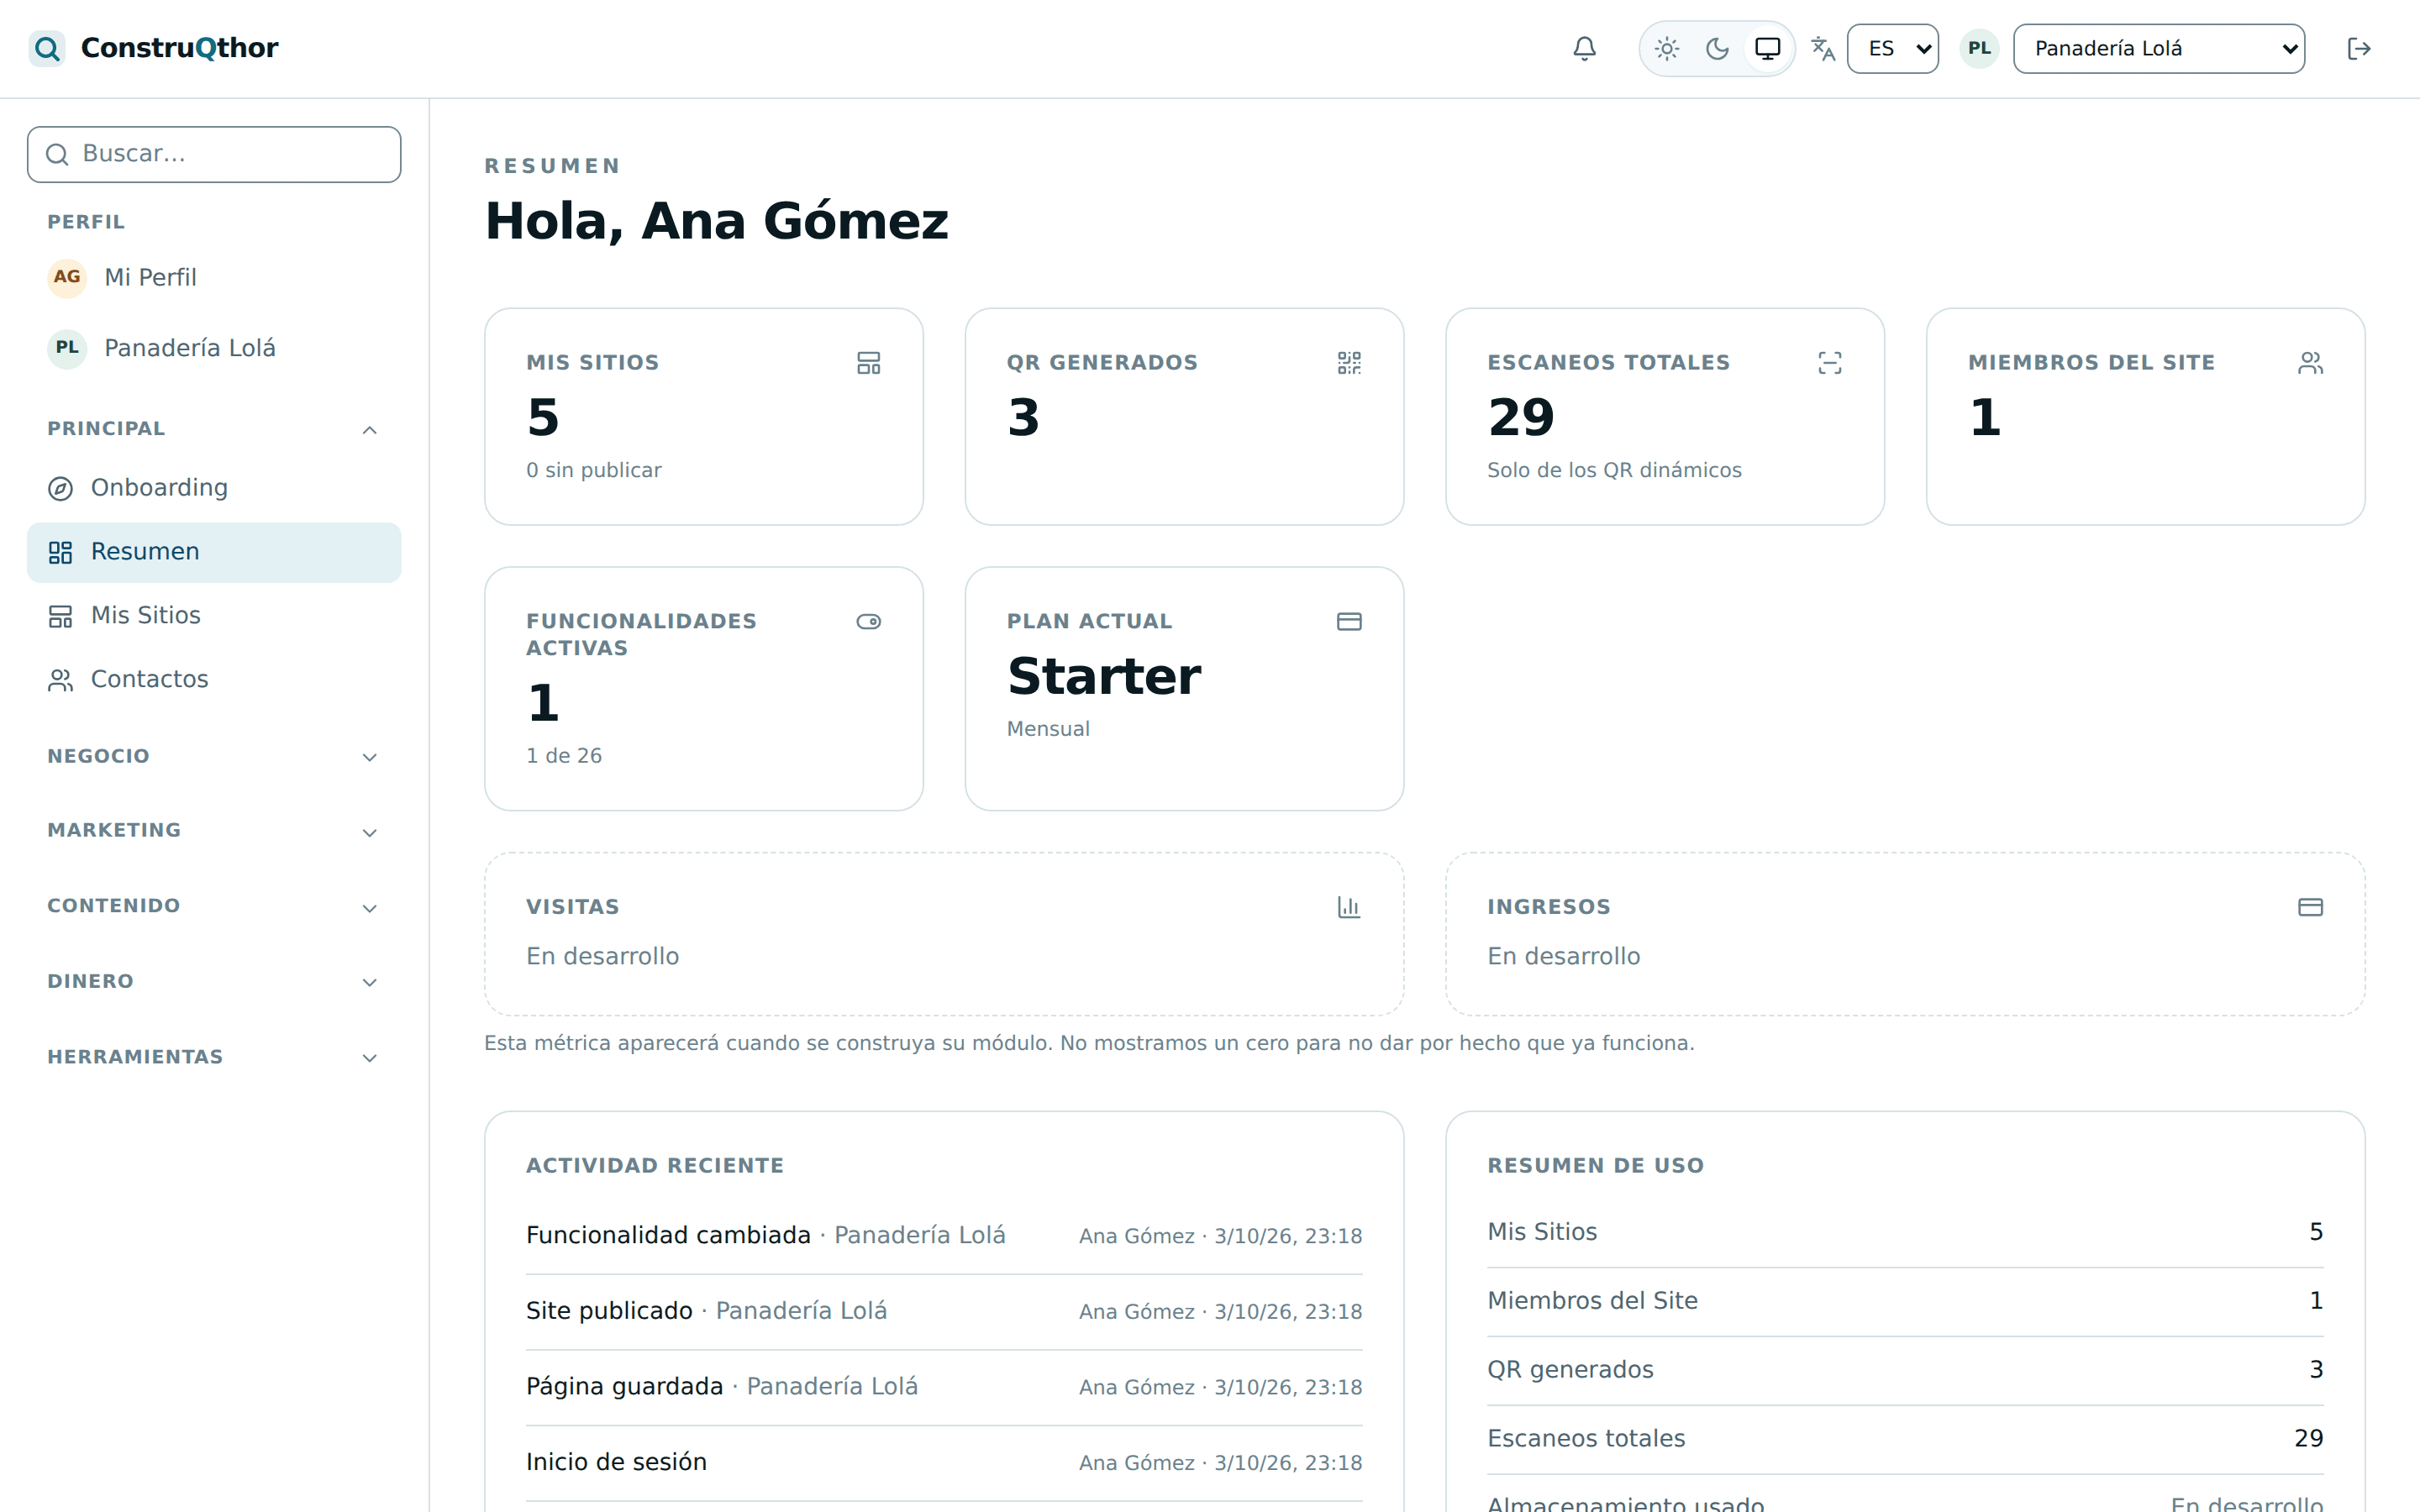Open Panadería Lolá in sidebar

pyautogui.click(x=214, y=347)
